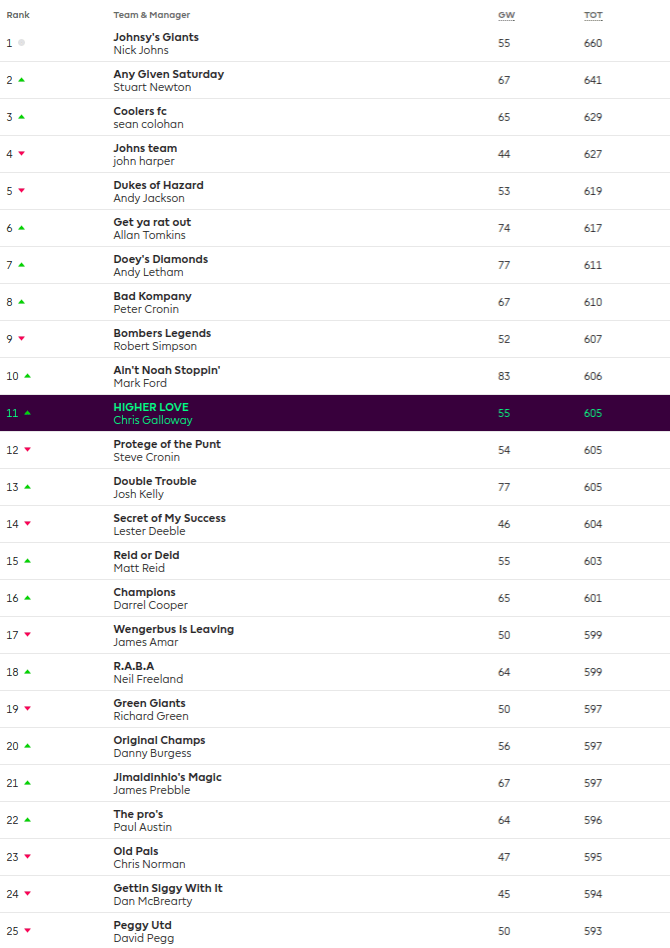Select the highlighted HIGHER LOVE team
The height and width of the screenshot is (948, 670).
[151, 407]
